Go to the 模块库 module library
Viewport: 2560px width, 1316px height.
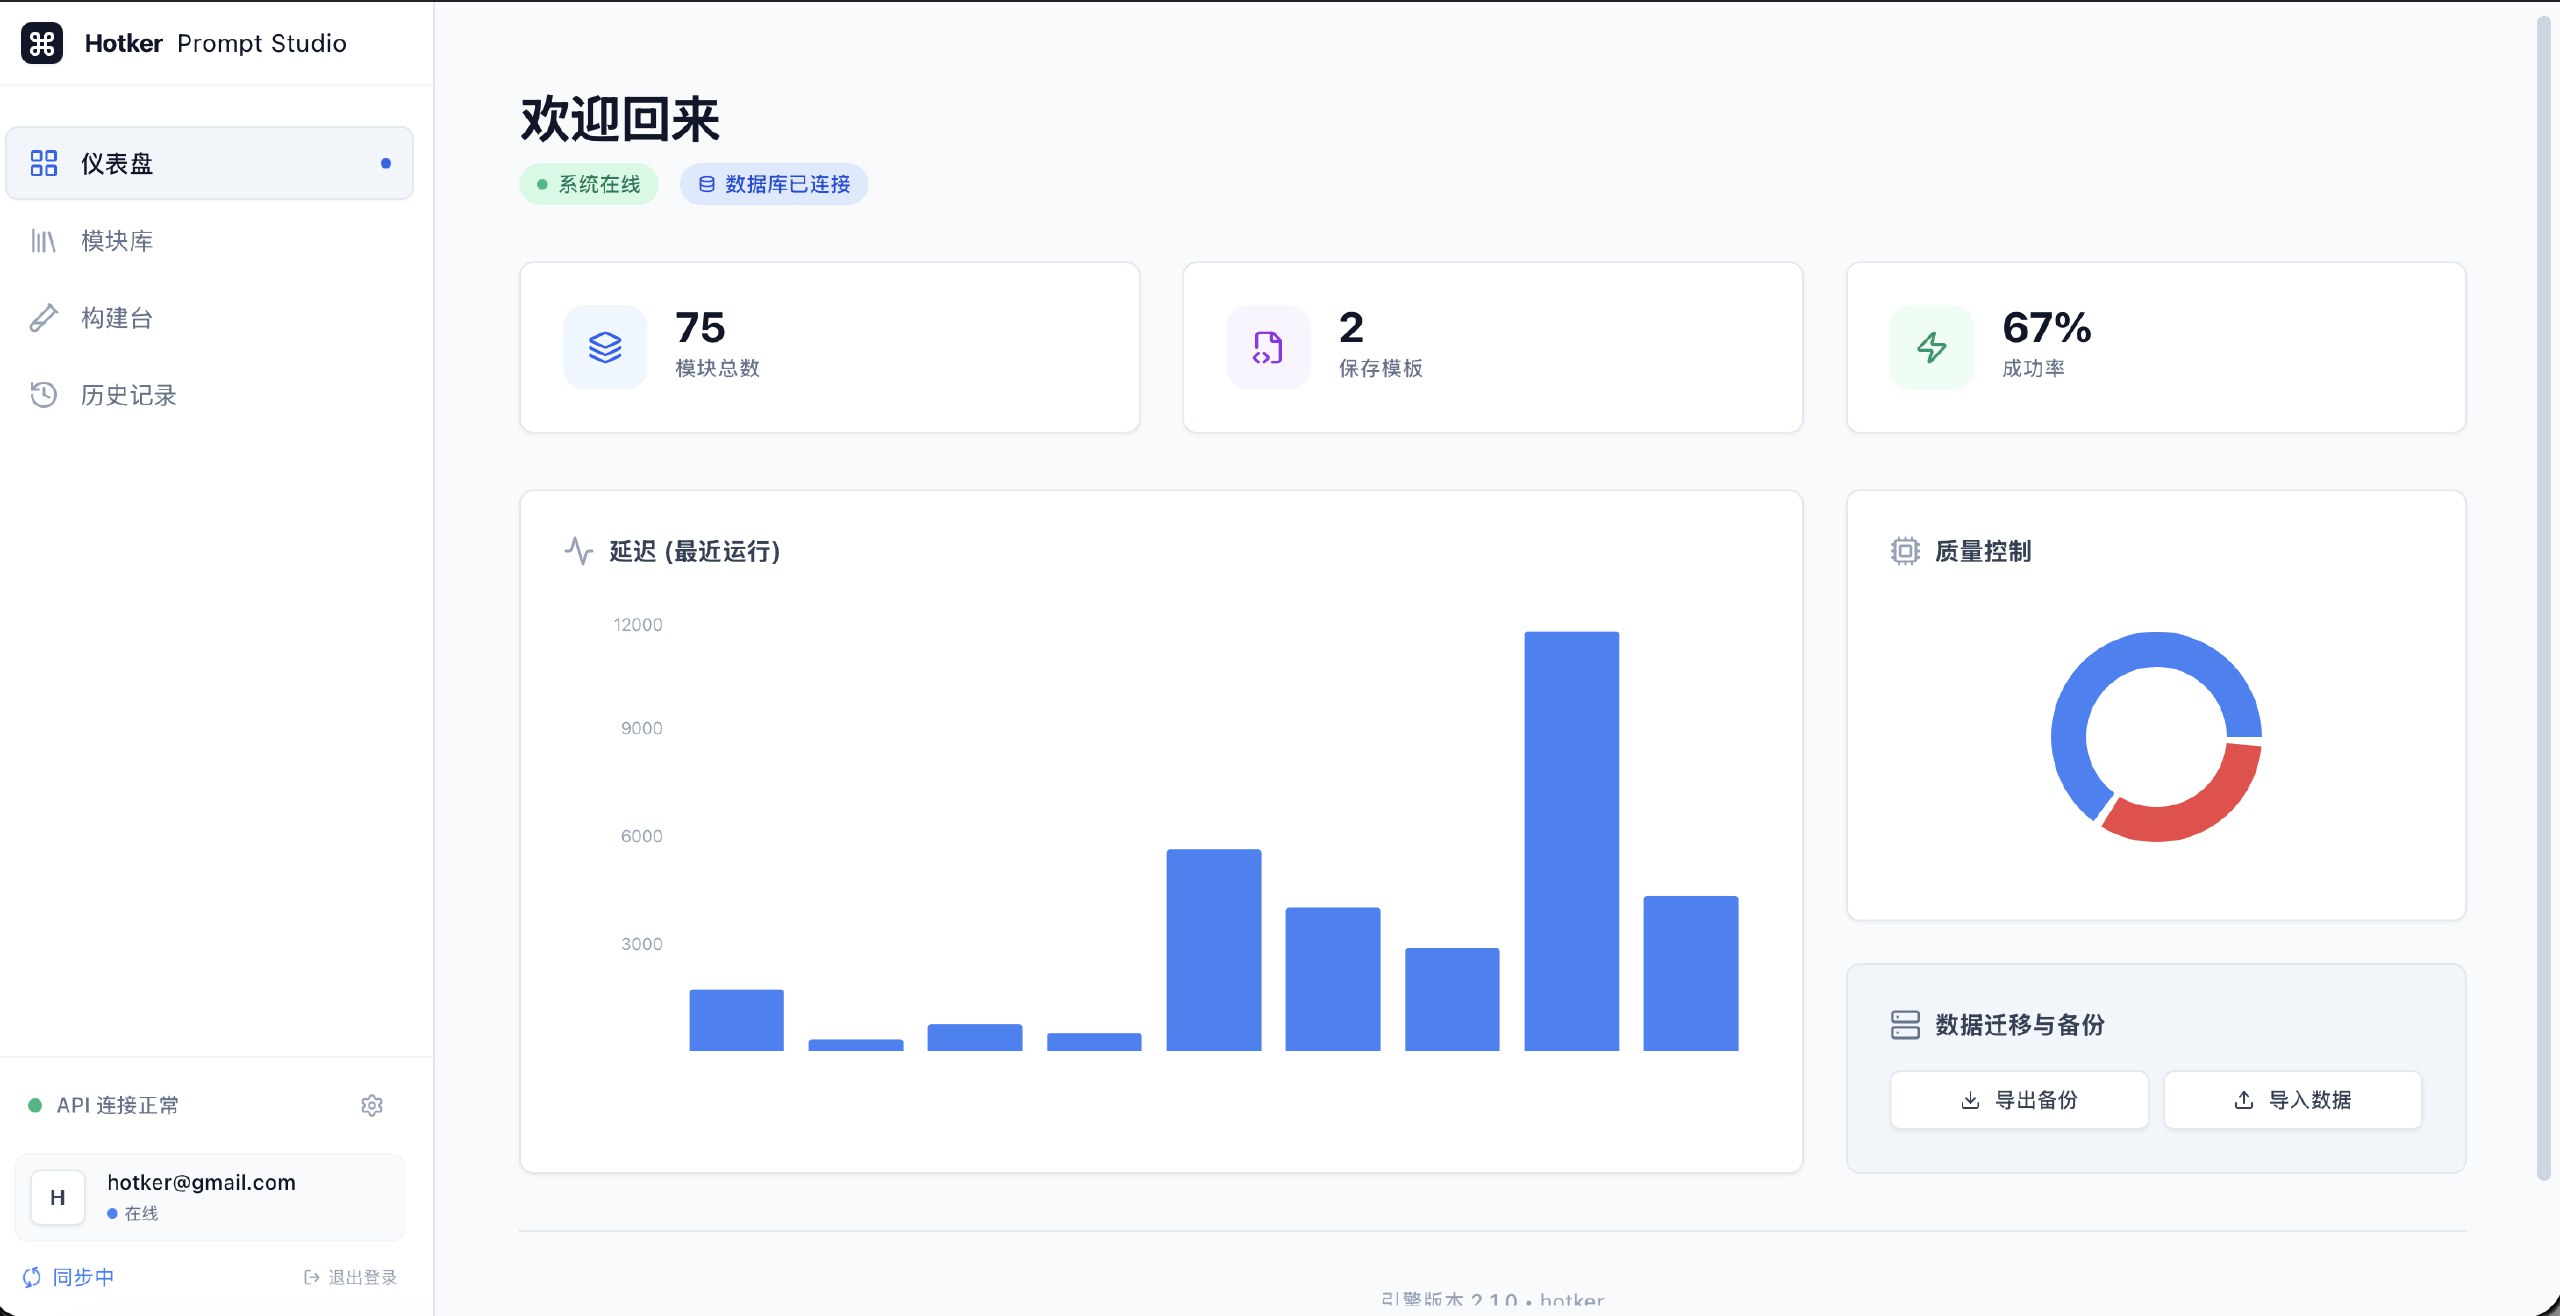point(117,241)
